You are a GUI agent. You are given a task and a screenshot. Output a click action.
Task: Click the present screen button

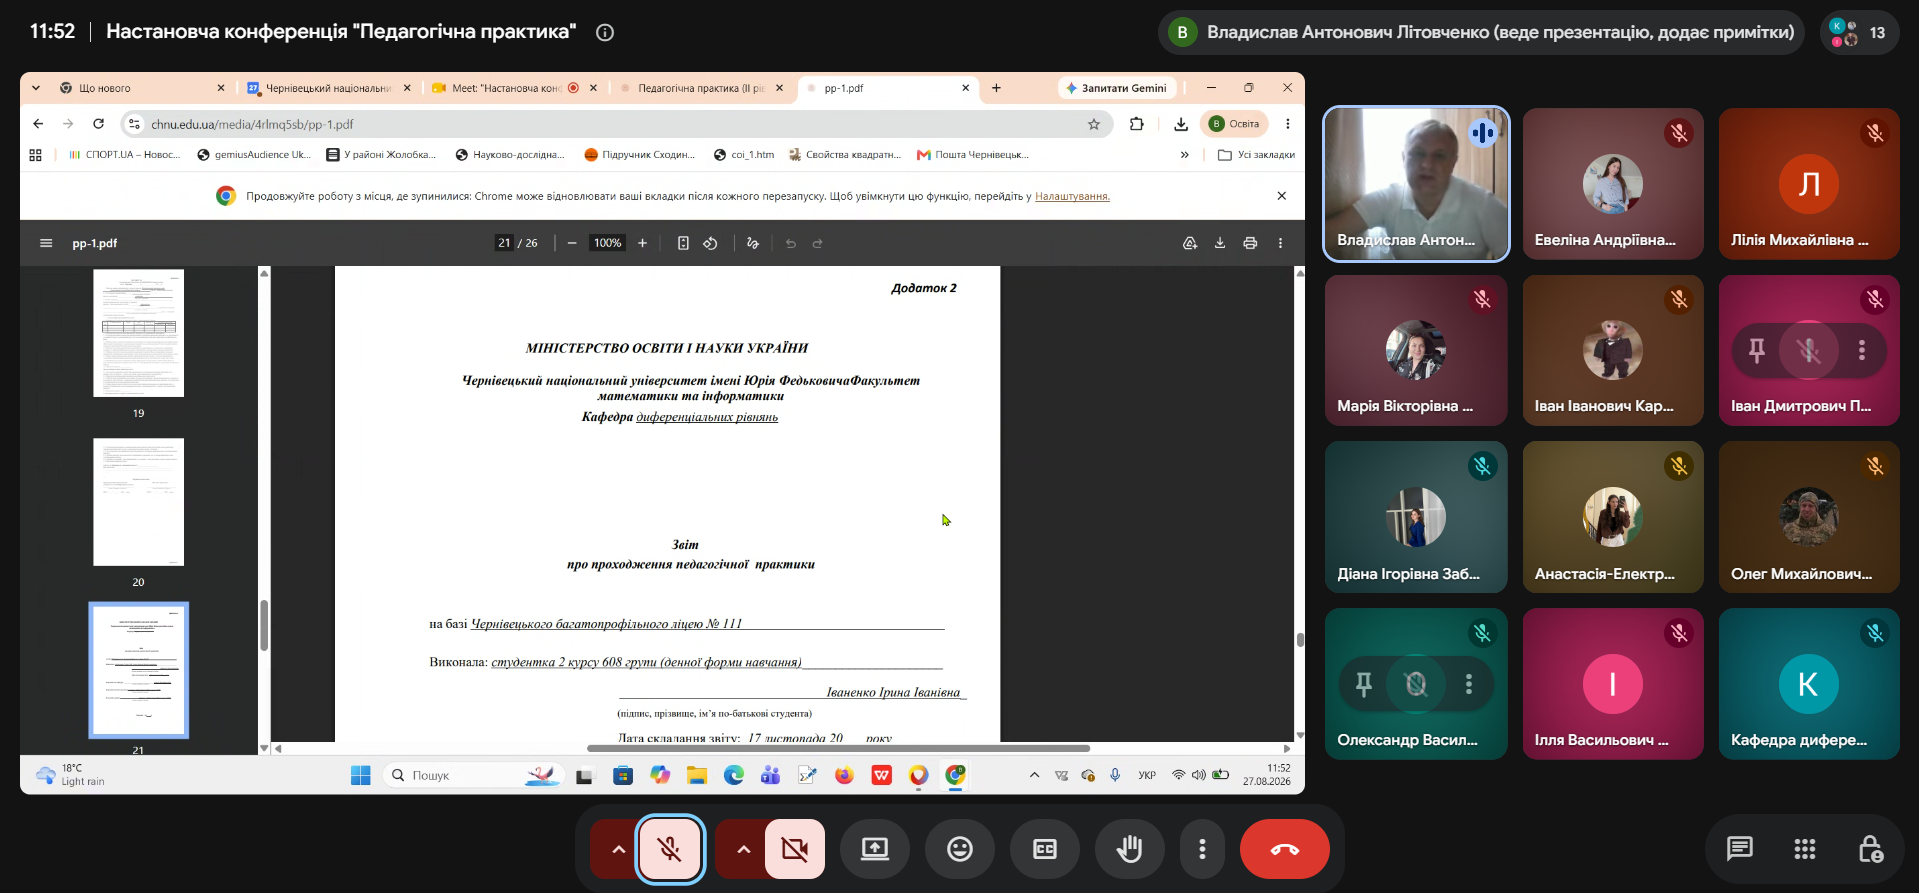(875, 849)
